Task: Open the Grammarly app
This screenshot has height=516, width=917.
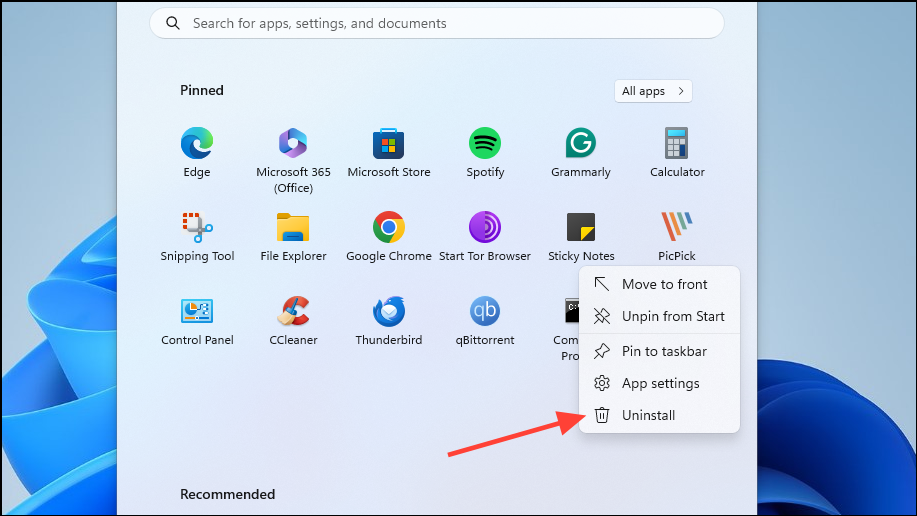Action: [x=581, y=153]
